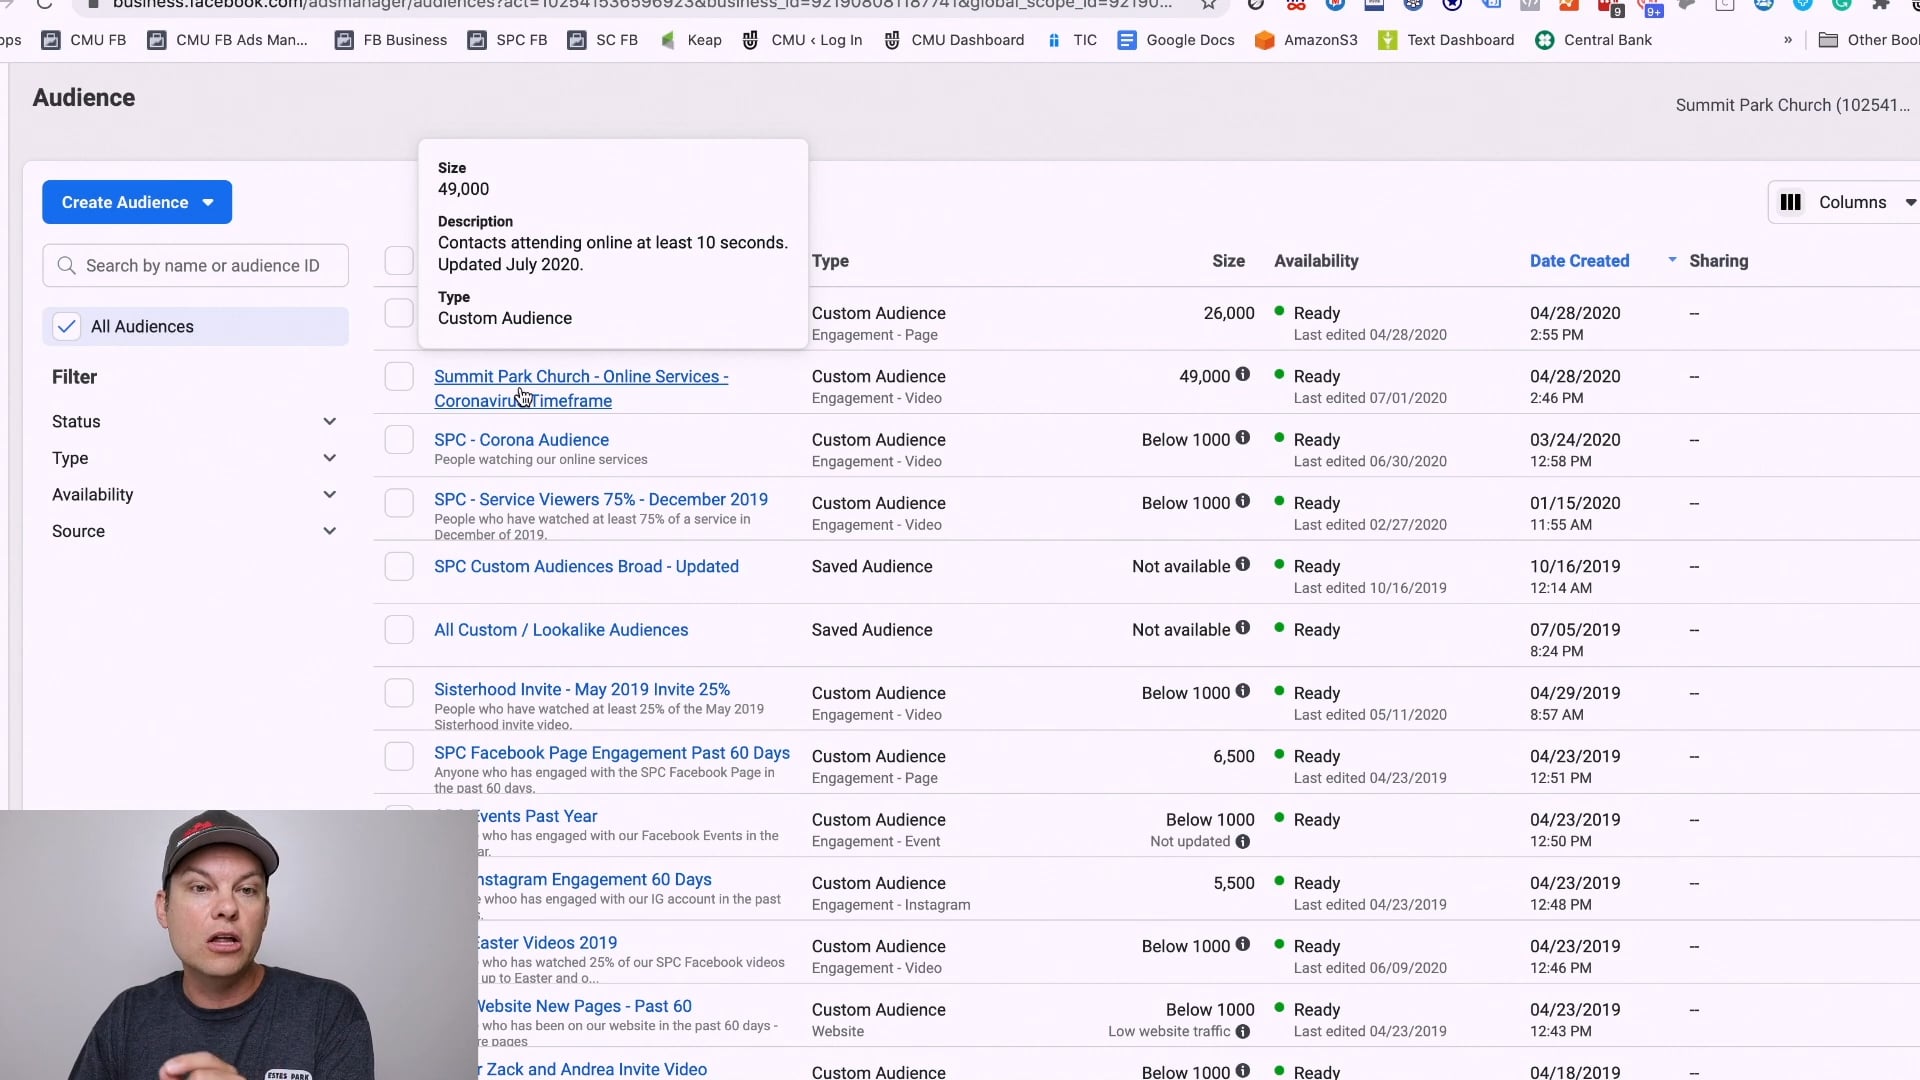Expand the Status filter
The height and width of the screenshot is (1080, 1920).
[x=194, y=421]
